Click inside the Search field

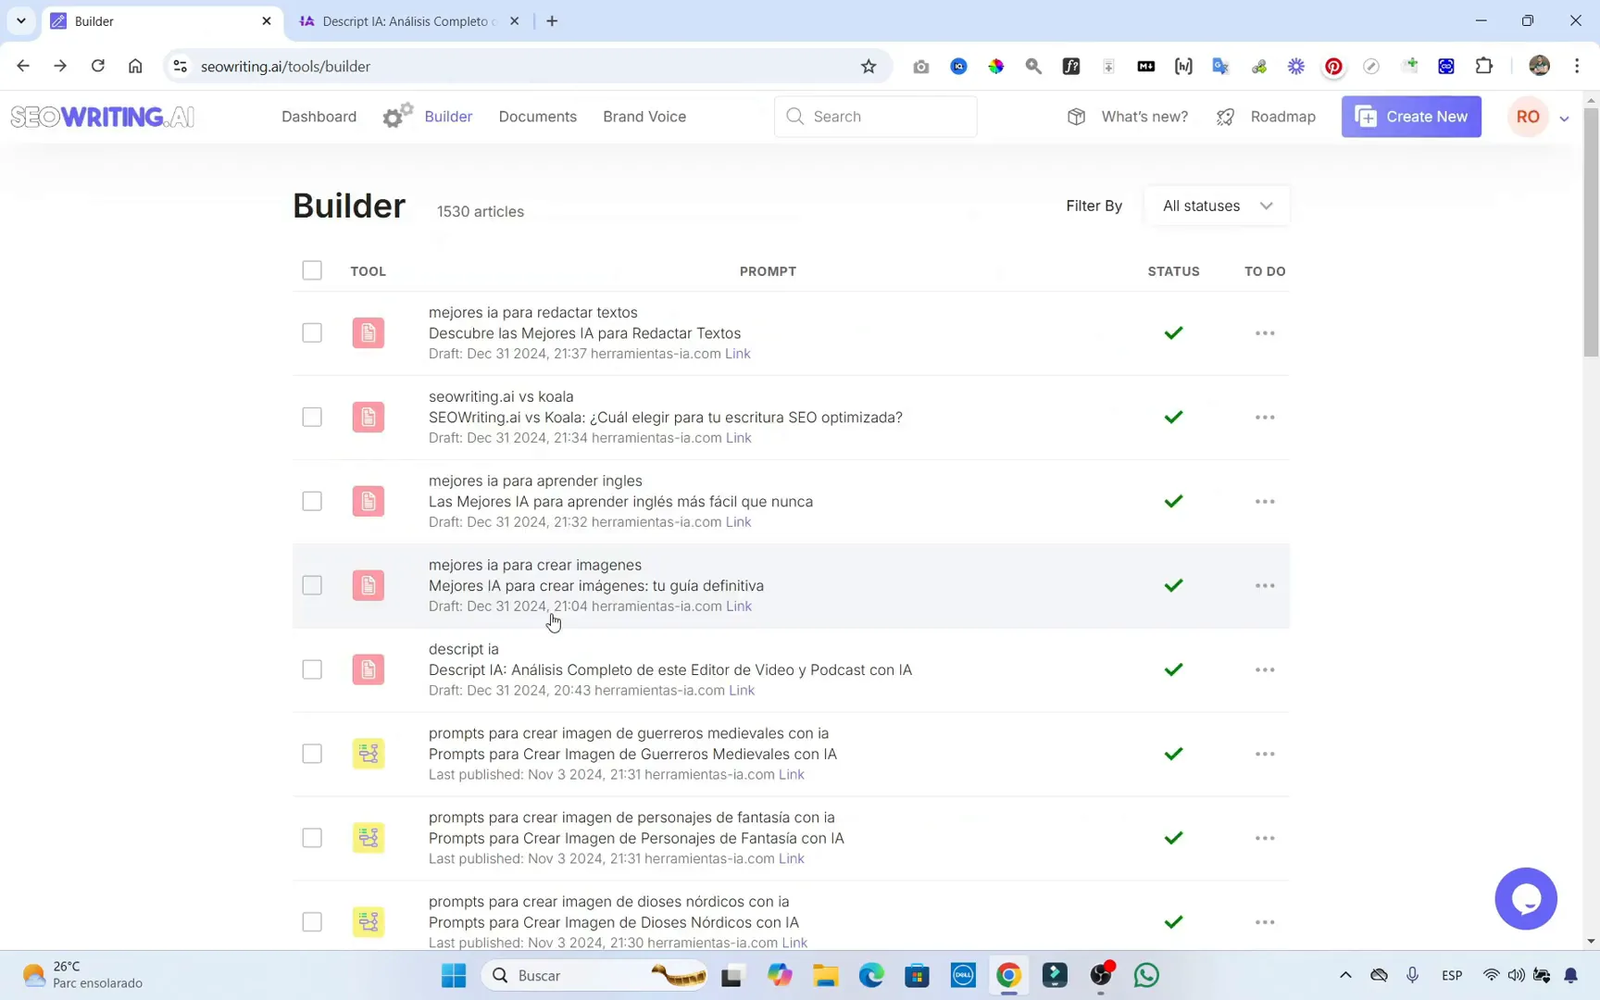pyautogui.click(x=875, y=116)
